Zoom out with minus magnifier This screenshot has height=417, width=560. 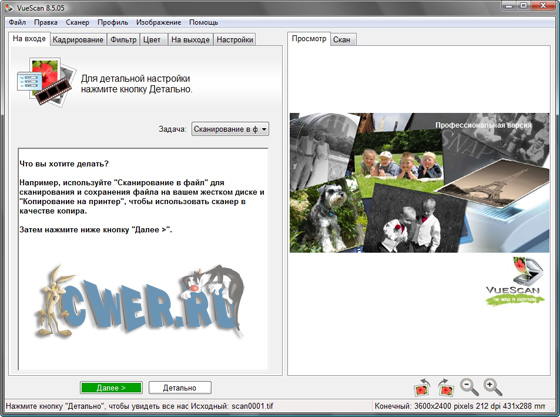pos(469,387)
